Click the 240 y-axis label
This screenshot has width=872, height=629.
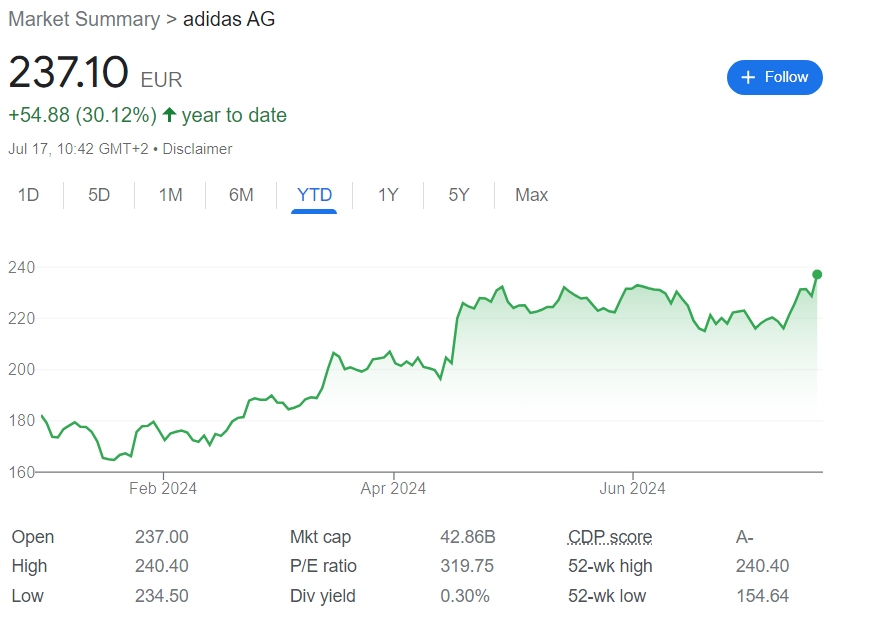coord(22,268)
